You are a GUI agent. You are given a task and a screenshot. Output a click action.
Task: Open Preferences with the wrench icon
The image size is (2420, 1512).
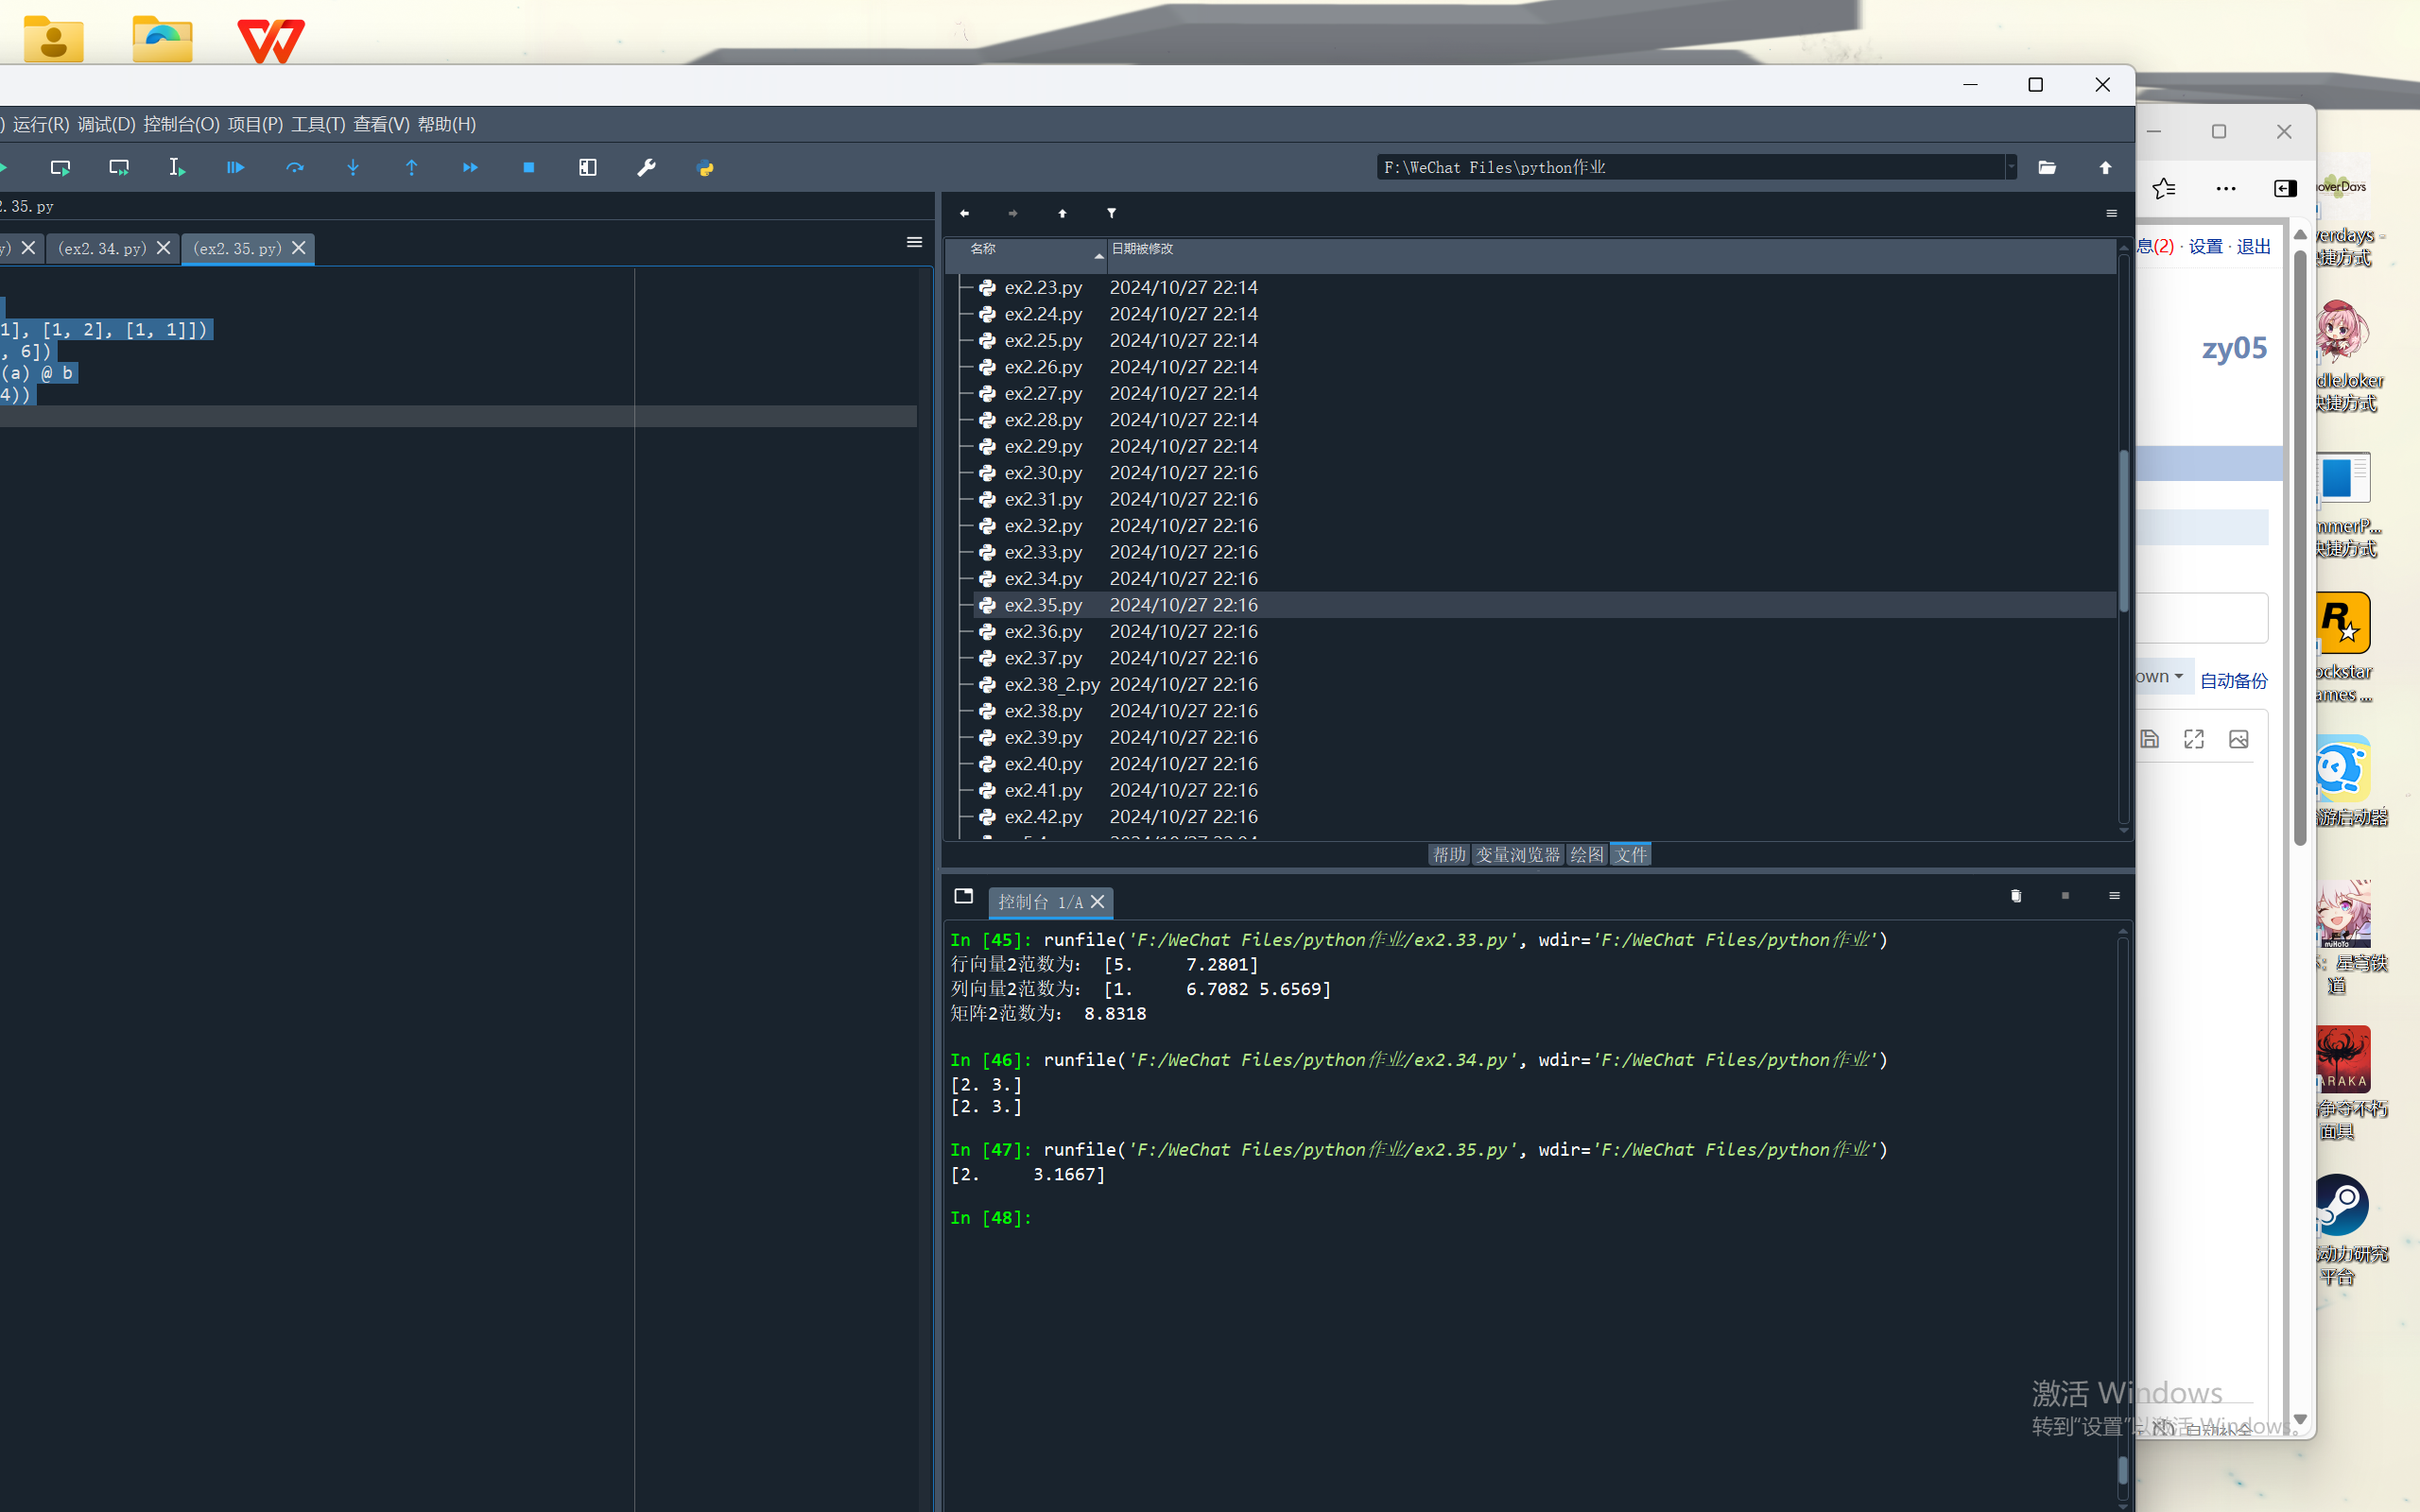click(646, 168)
